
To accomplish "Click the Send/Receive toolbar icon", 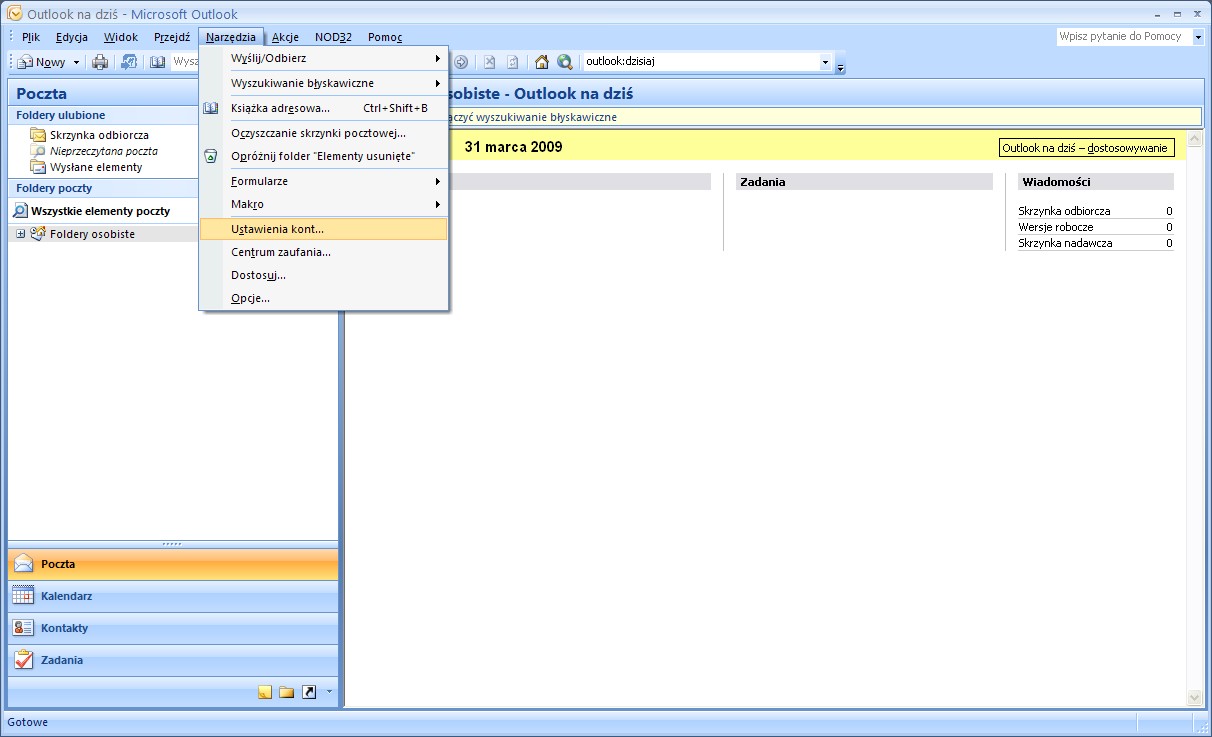I will tap(129, 62).
